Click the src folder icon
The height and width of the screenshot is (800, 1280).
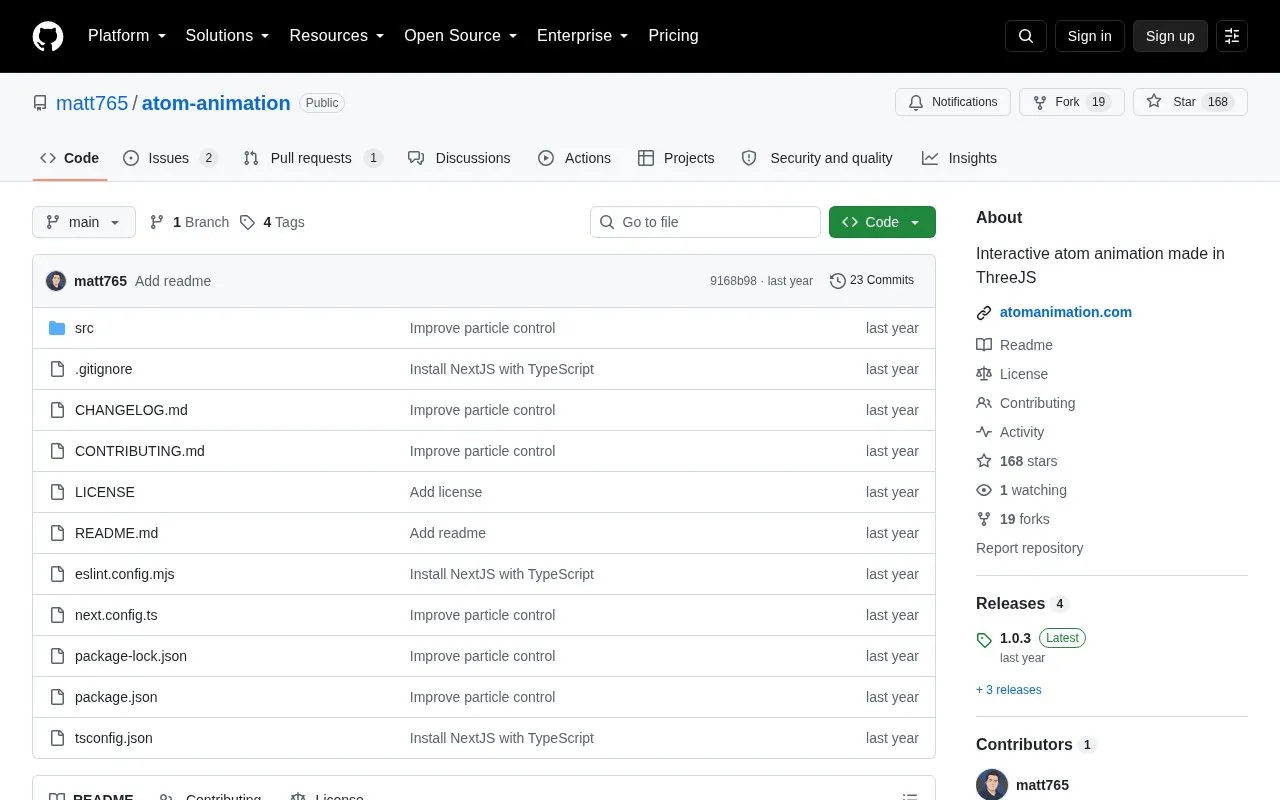pos(57,328)
